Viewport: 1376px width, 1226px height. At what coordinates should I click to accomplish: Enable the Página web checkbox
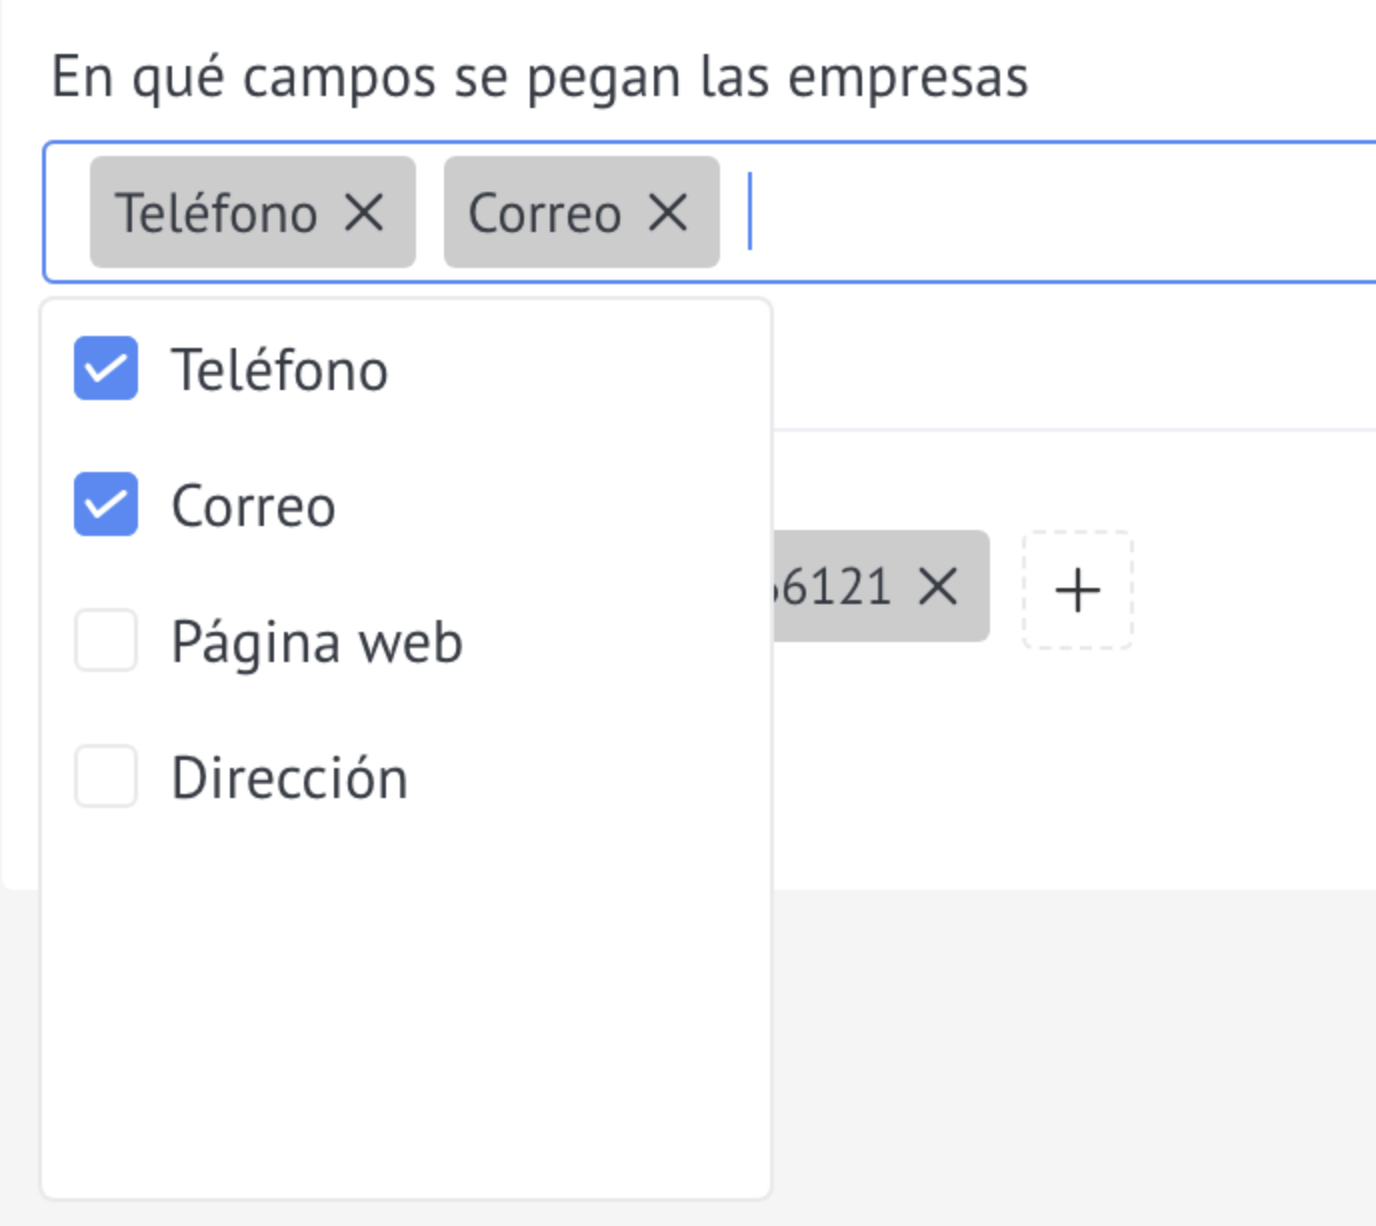[x=106, y=640]
